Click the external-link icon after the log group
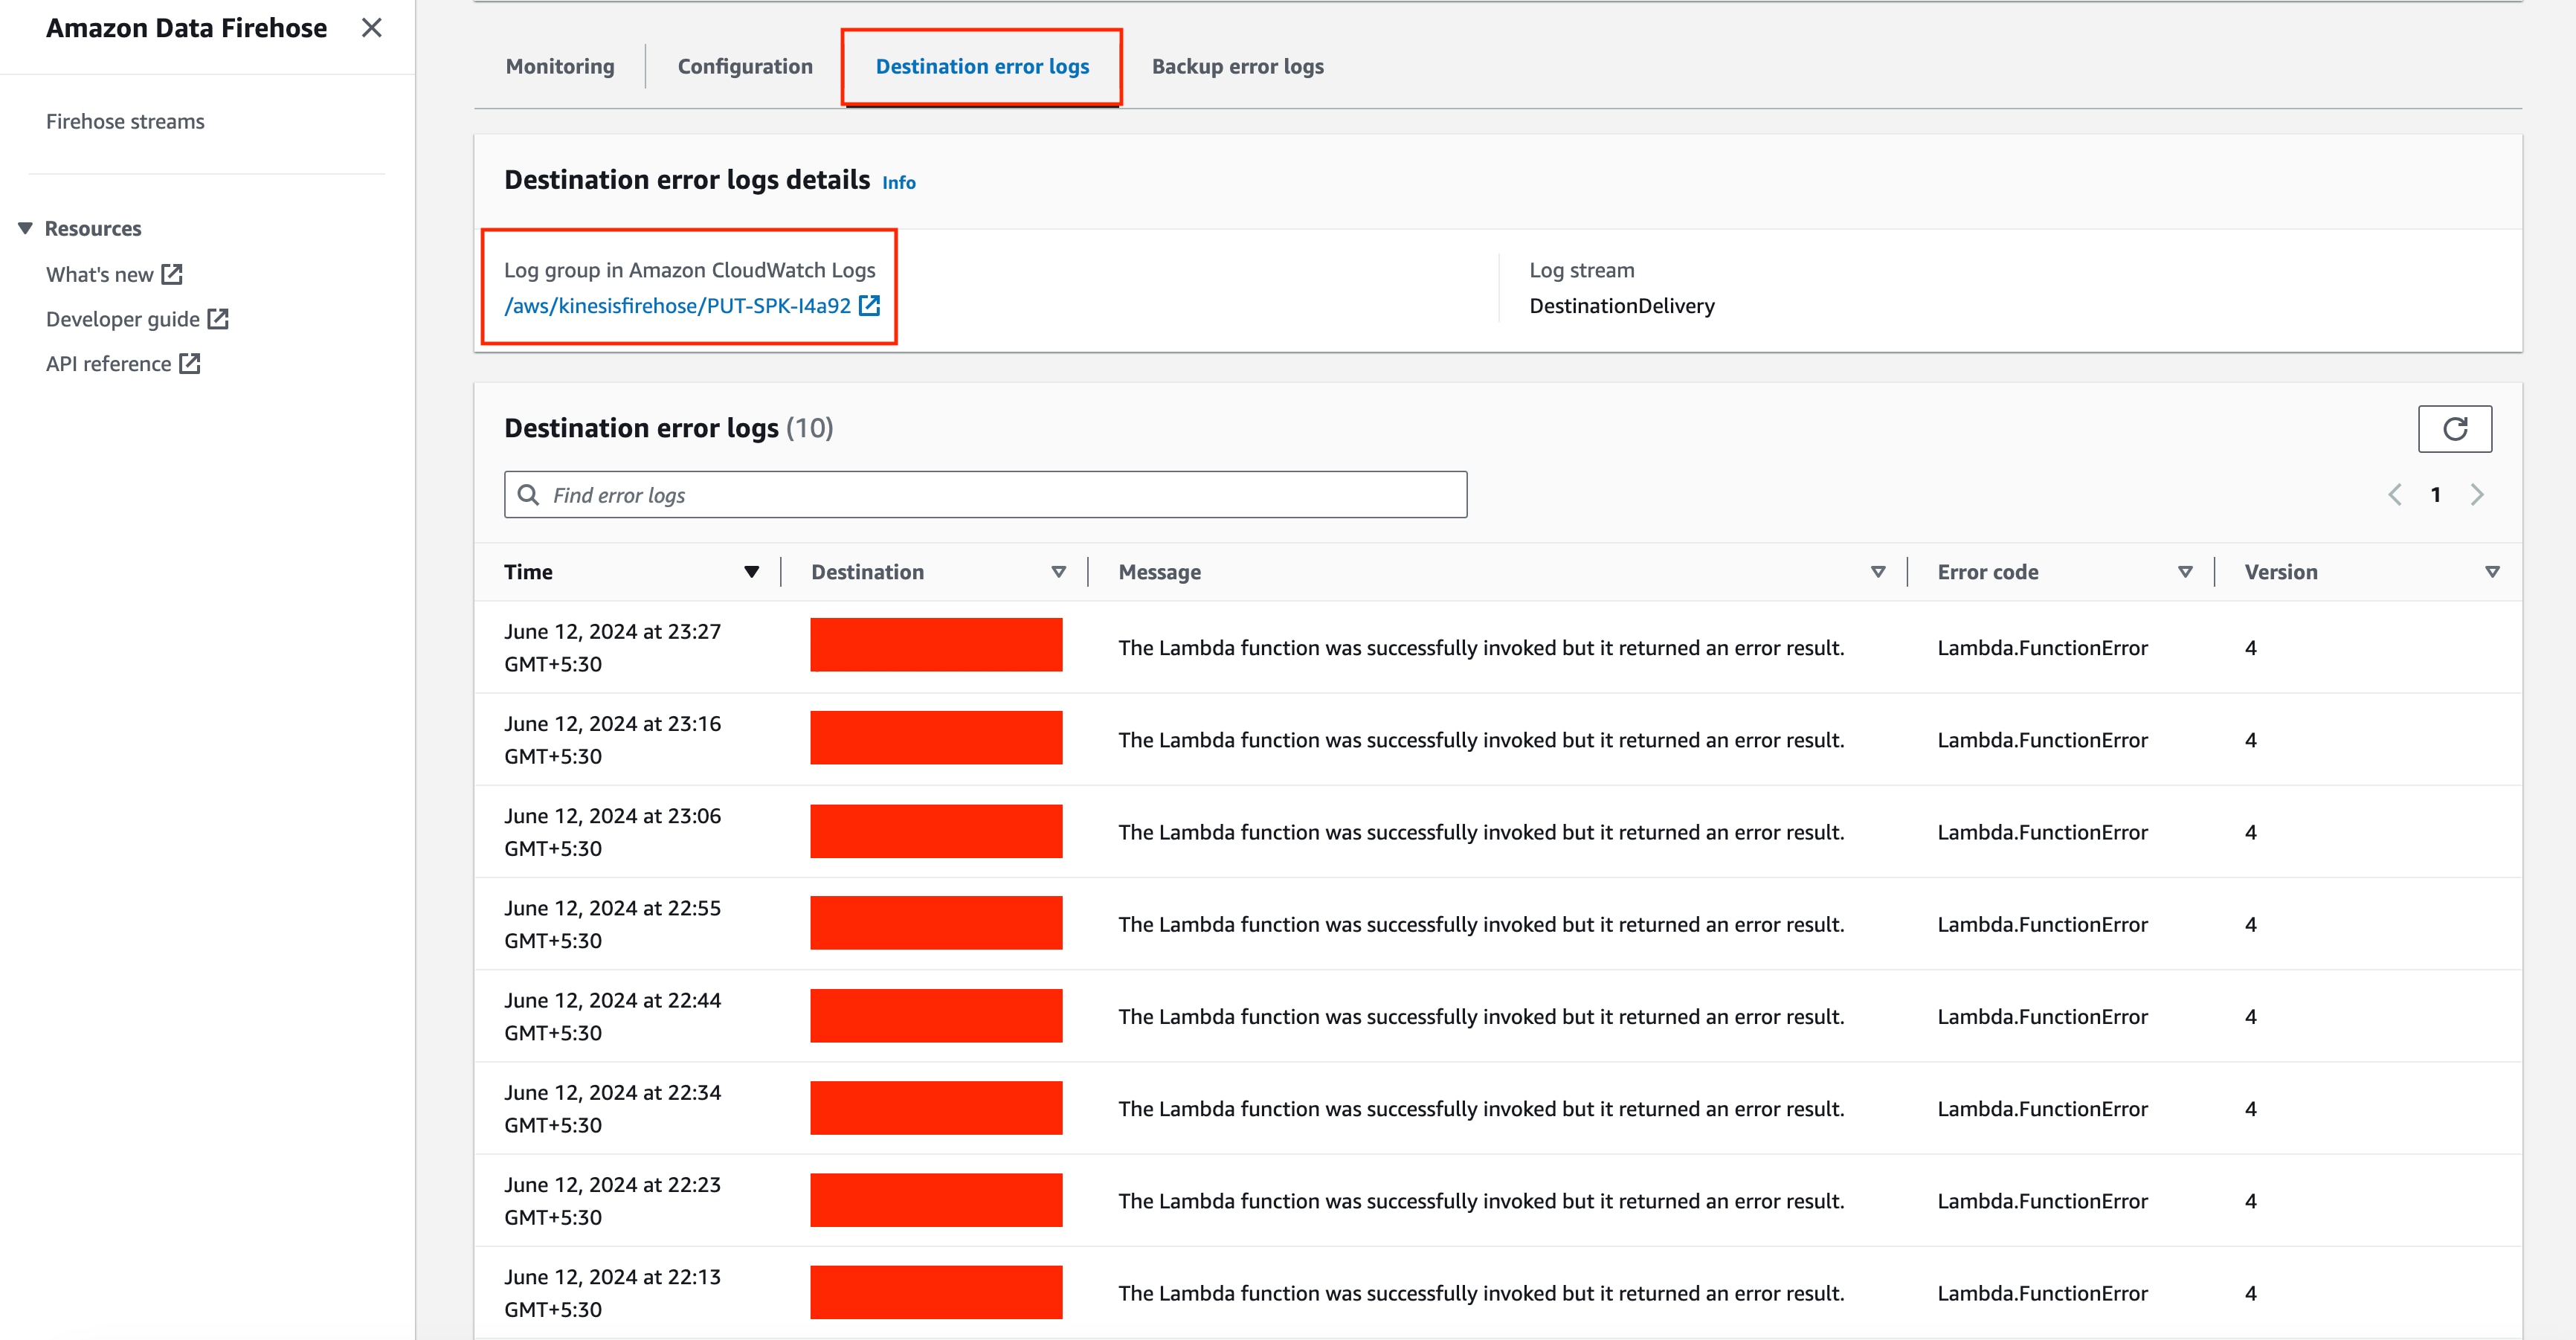Screen dimensions: 2576x1340 point(869,306)
